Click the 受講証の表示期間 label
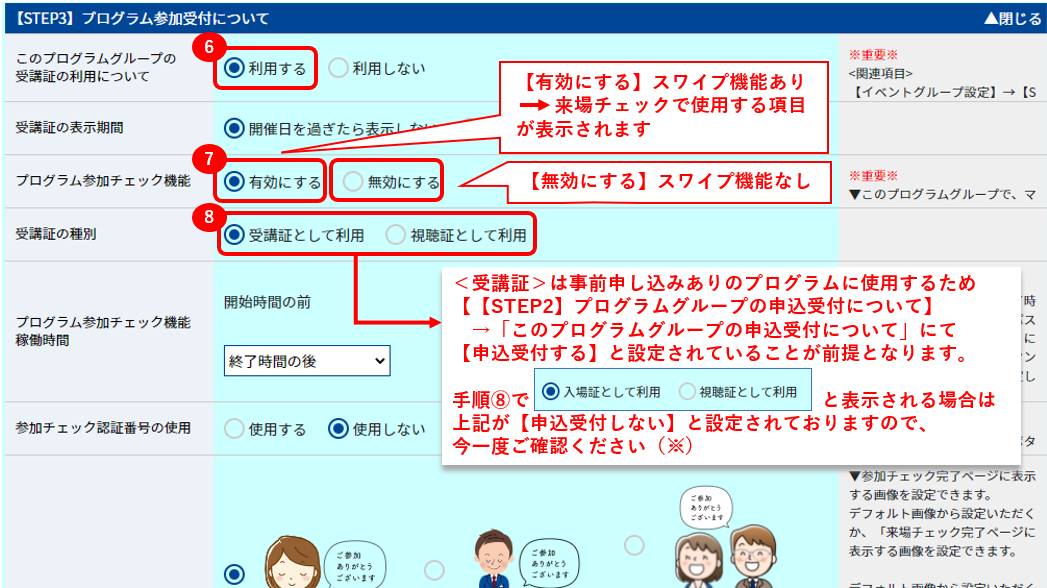Screen dimensions: 1047x588 (69, 127)
